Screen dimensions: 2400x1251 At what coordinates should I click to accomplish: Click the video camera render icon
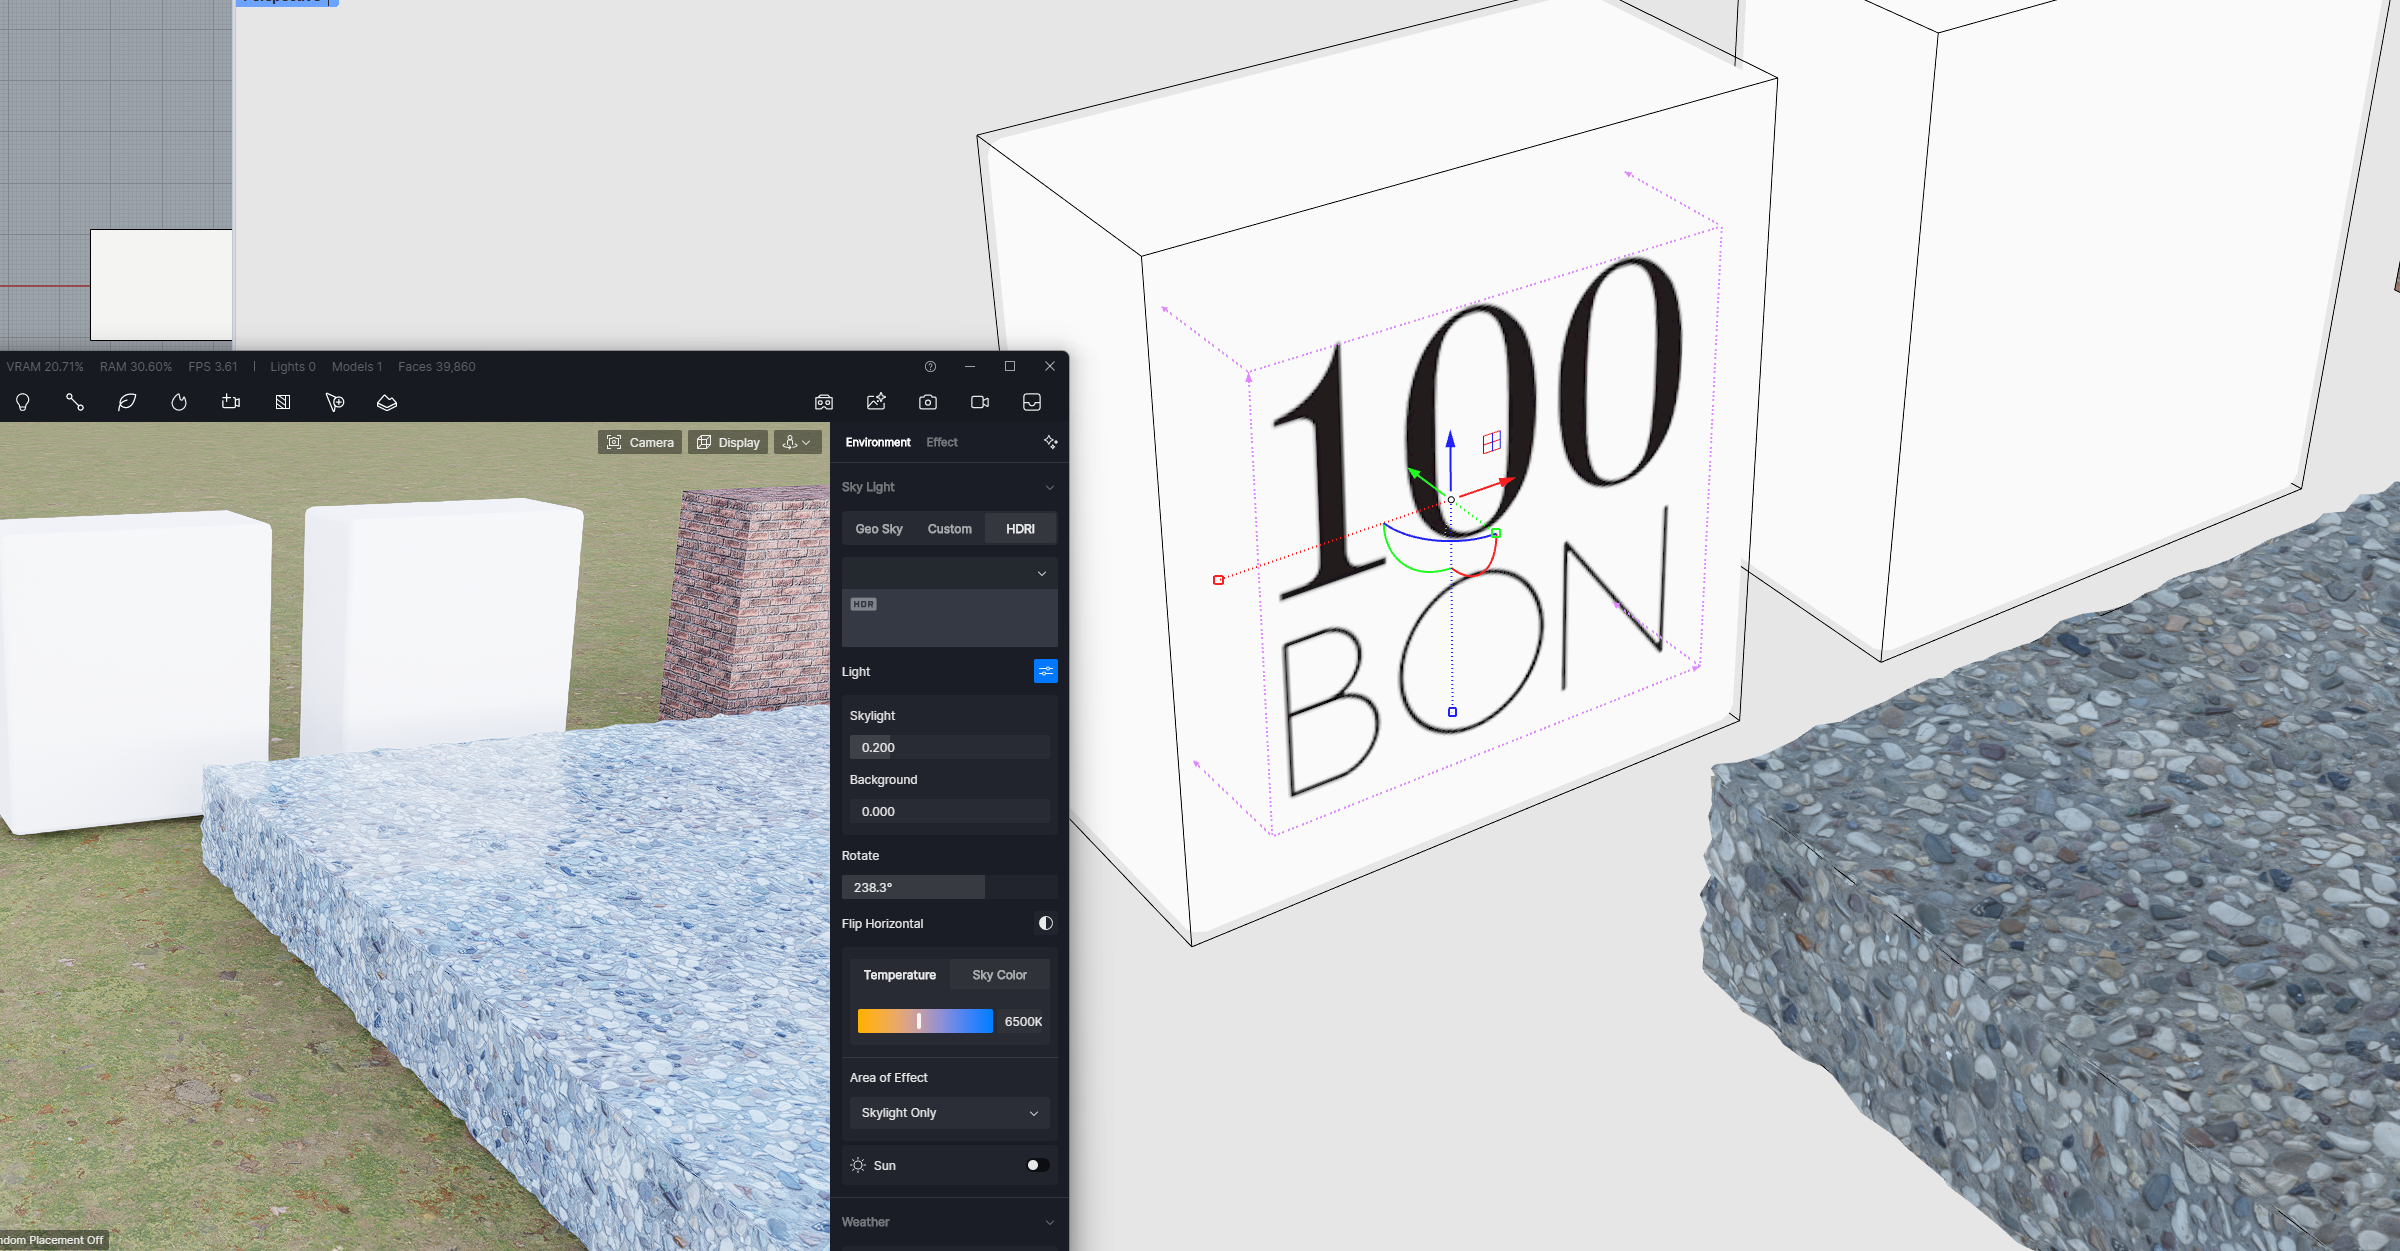click(980, 402)
